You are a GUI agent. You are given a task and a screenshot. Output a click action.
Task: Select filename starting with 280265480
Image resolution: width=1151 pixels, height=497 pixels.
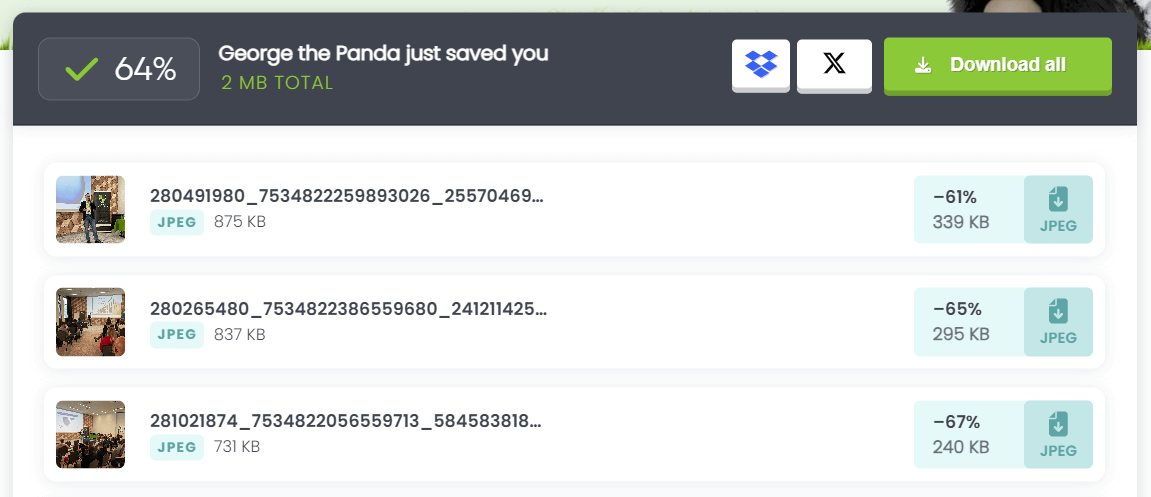[x=348, y=308]
